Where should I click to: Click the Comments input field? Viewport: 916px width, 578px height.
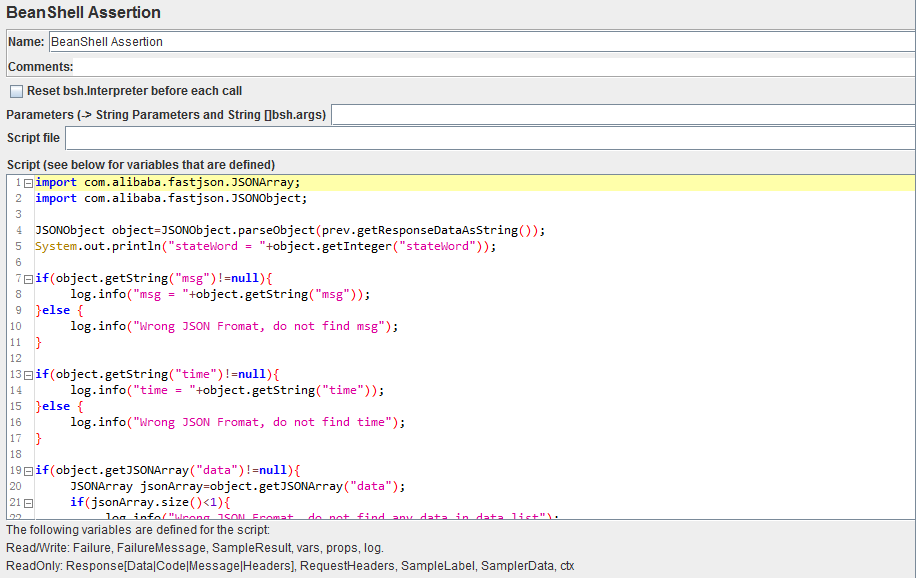495,67
